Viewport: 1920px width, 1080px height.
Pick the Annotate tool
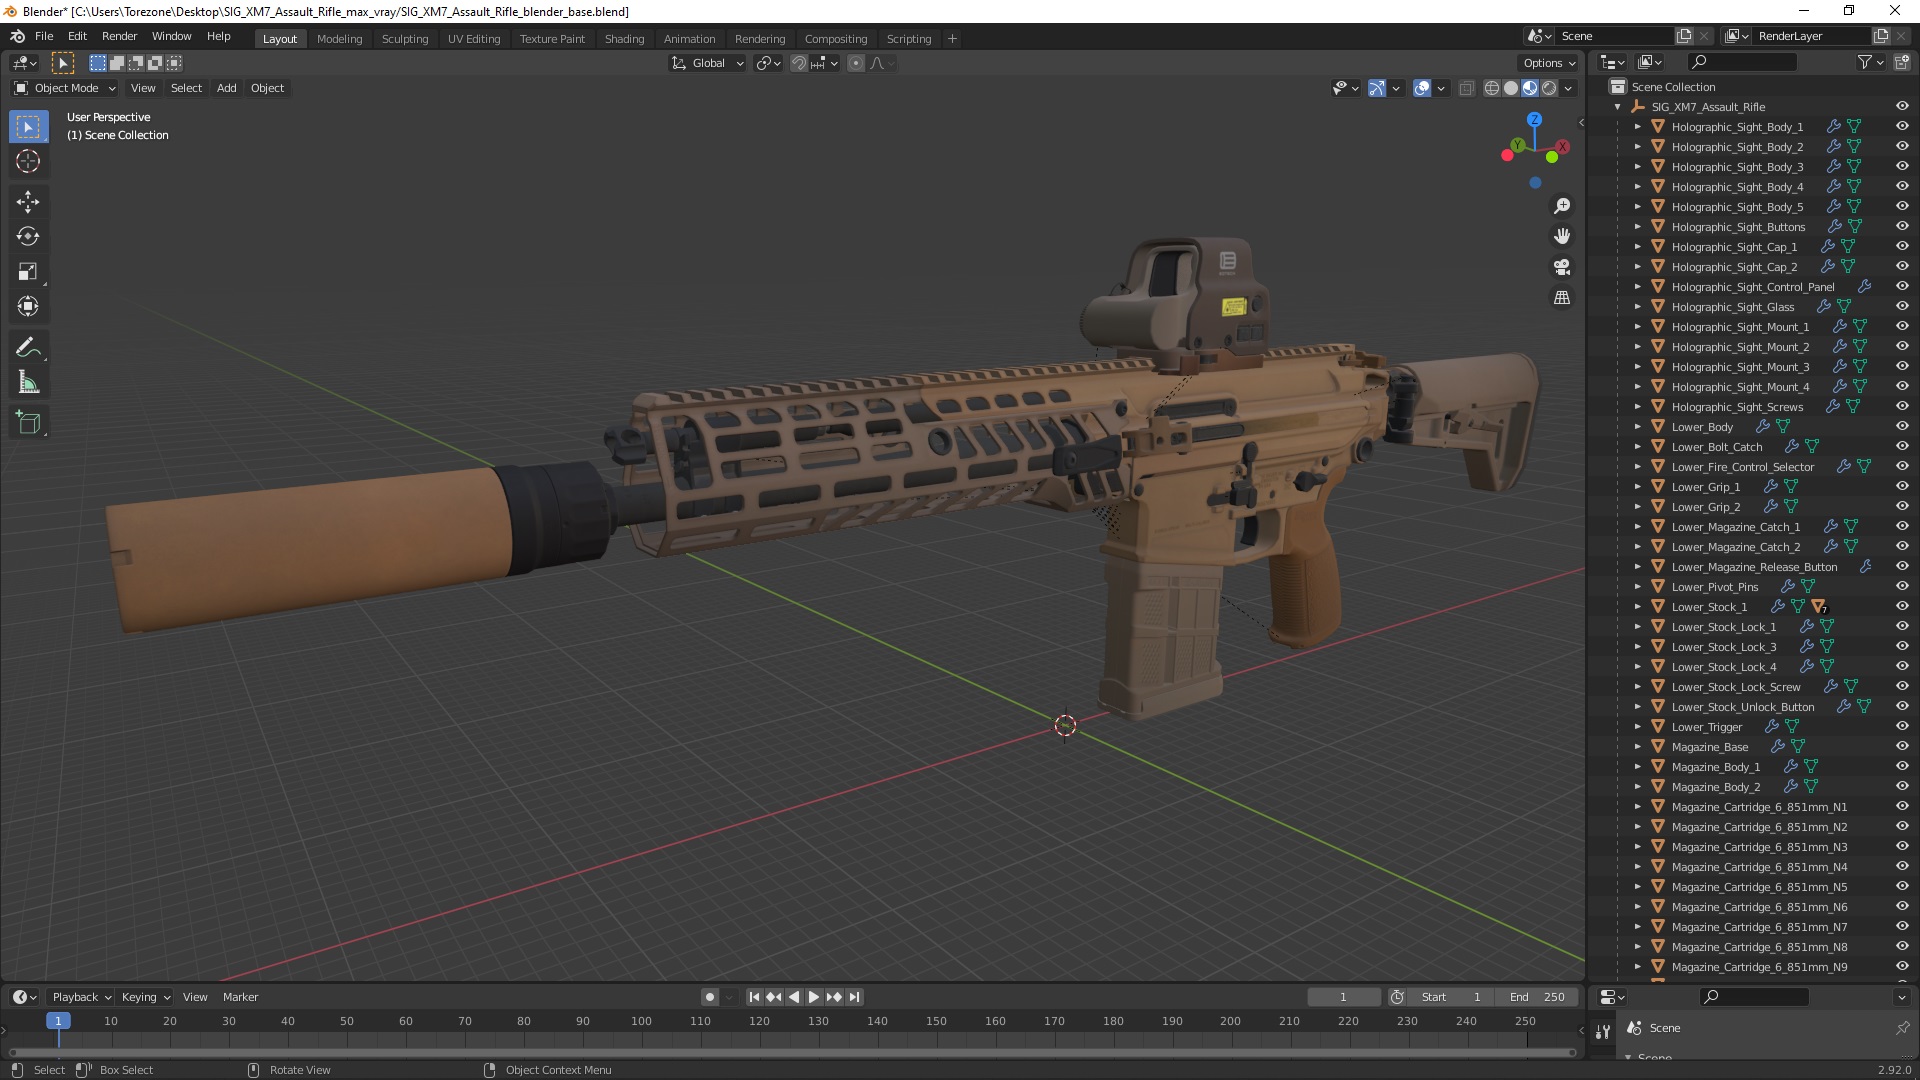[28, 348]
